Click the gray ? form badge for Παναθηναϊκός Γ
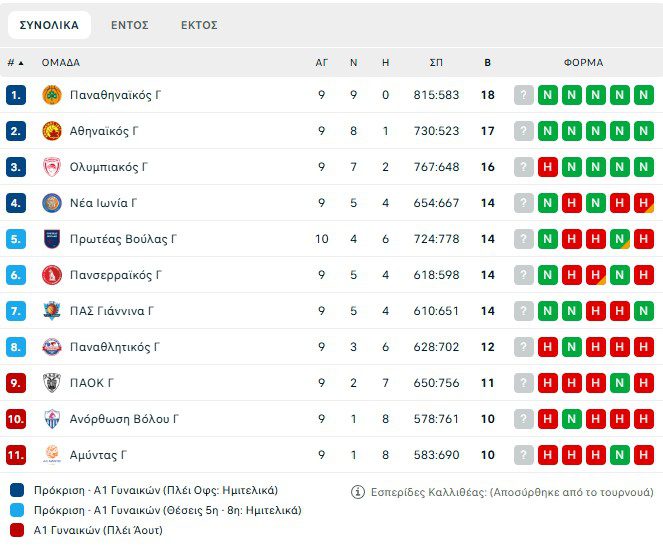The width and height of the screenshot is (663, 545). pyautogui.click(x=524, y=95)
